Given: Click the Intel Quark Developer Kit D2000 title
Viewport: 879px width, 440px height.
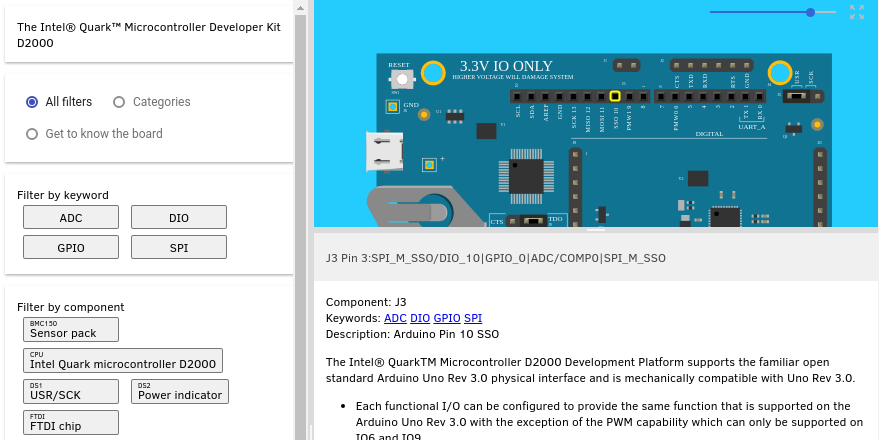Looking at the screenshot, I should click(149, 35).
